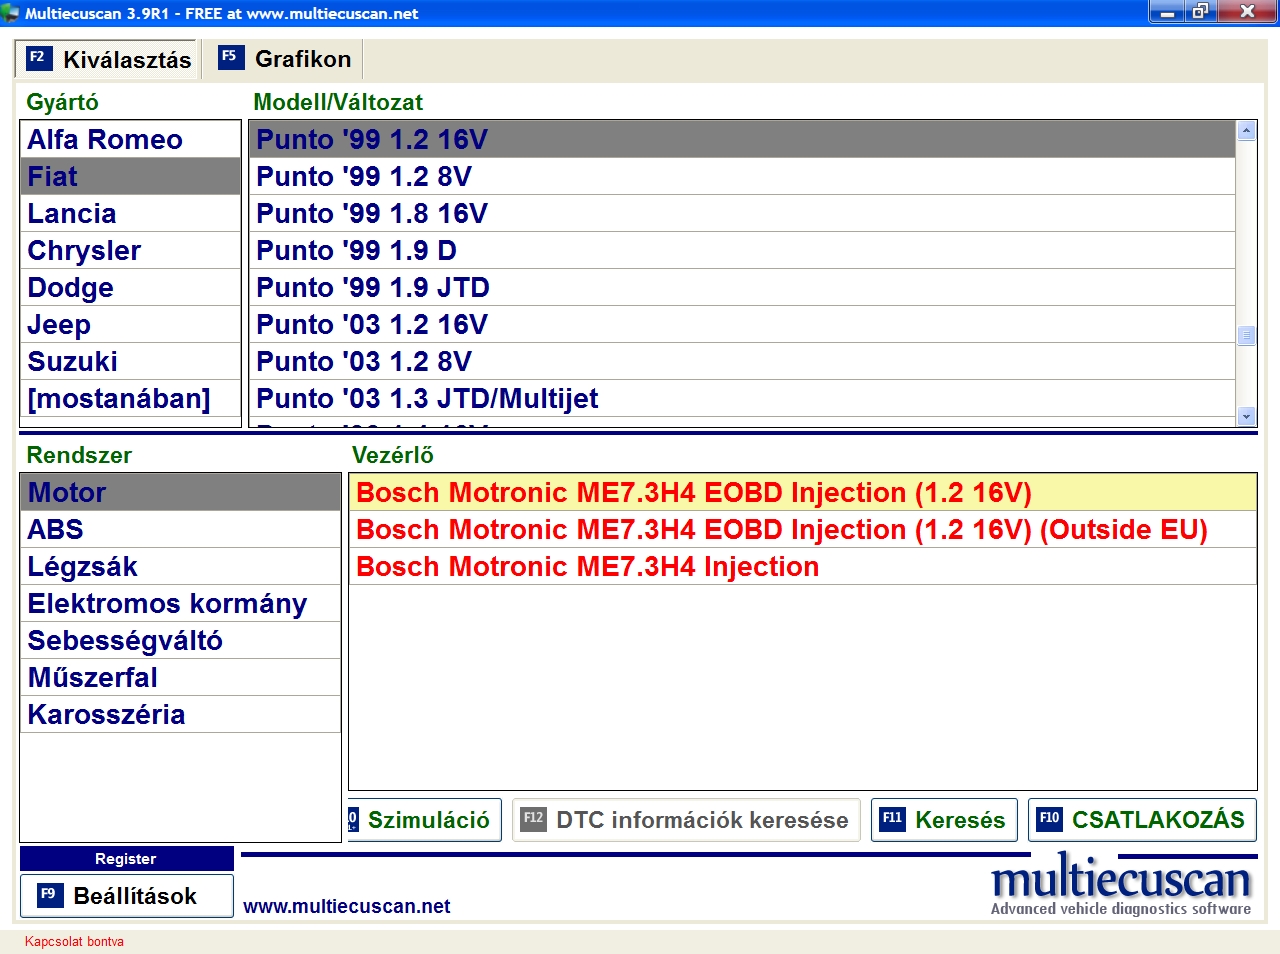
Task: Select Punto '03 1.2 8V
Action: click(742, 362)
